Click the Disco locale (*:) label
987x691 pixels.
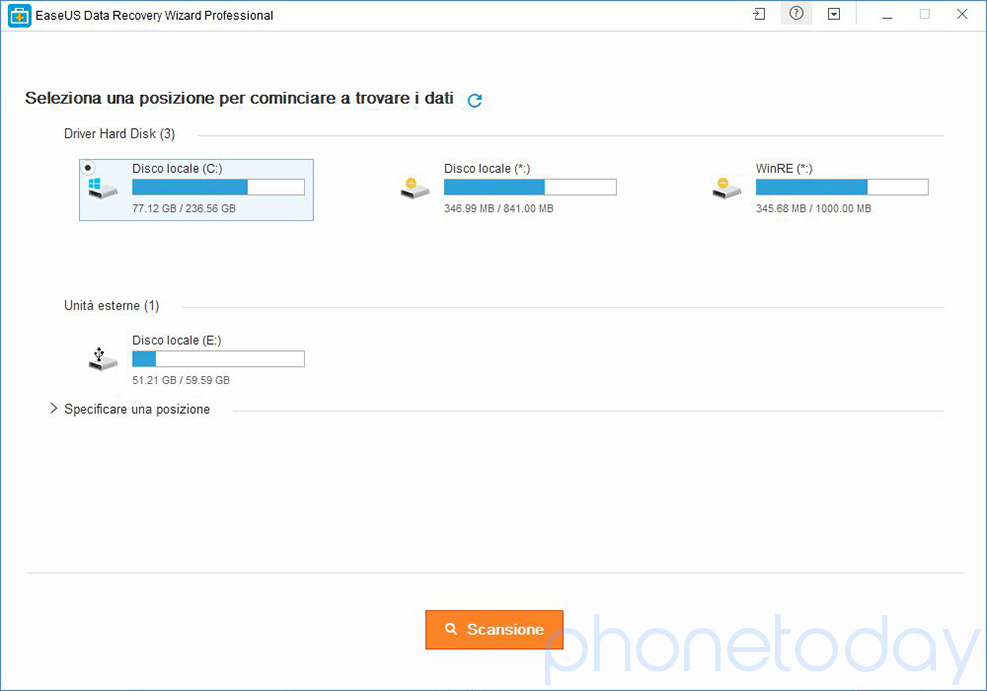point(487,169)
